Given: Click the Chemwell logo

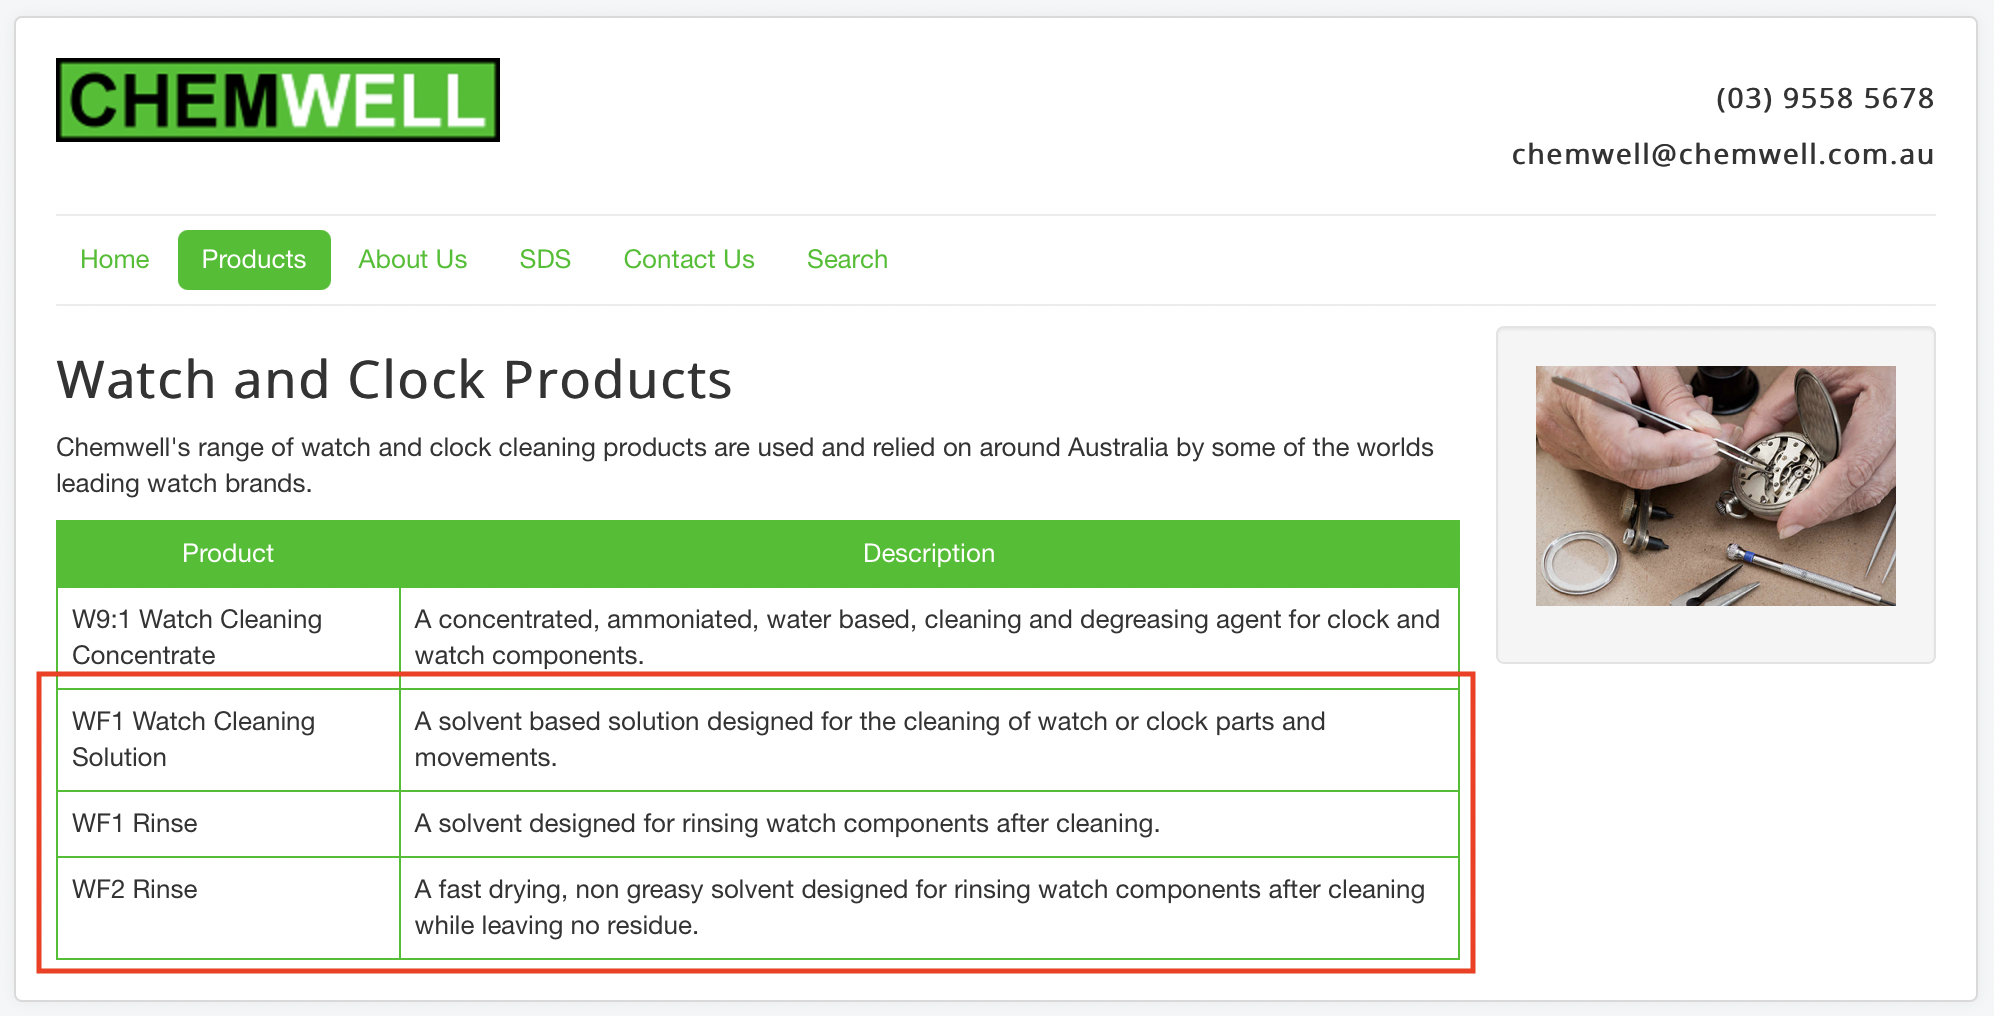Looking at the screenshot, I should (277, 100).
